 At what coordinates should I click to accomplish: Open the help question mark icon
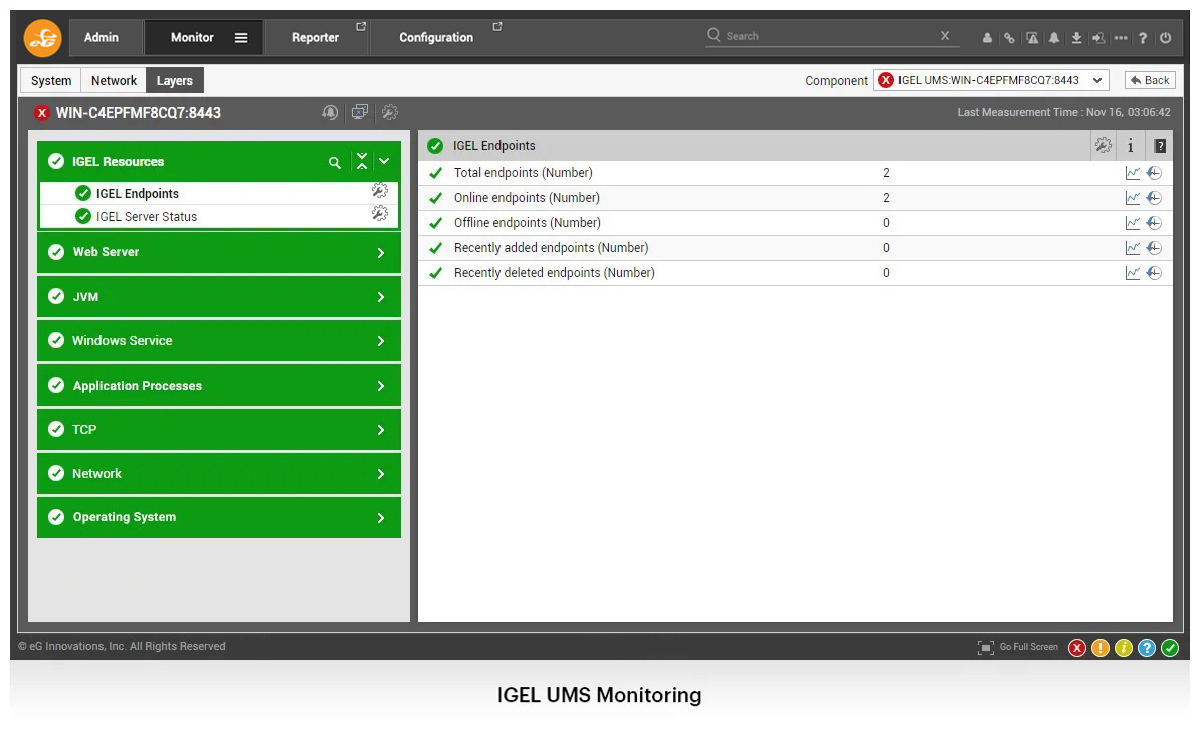point(1143,38)
